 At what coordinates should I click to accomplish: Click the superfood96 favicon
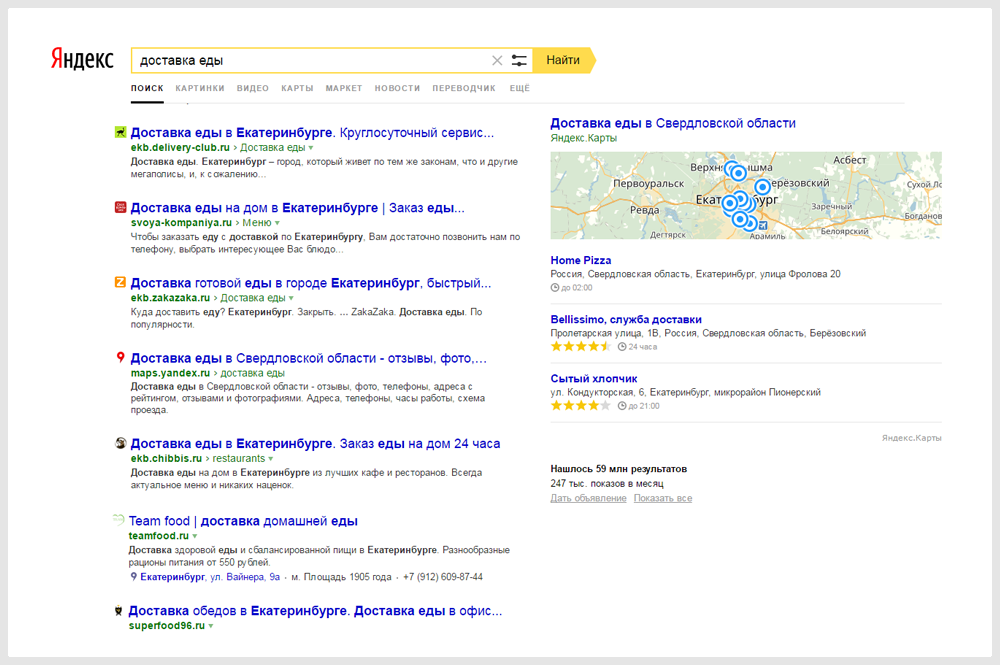pyautogui.click(x=119, y=611)
